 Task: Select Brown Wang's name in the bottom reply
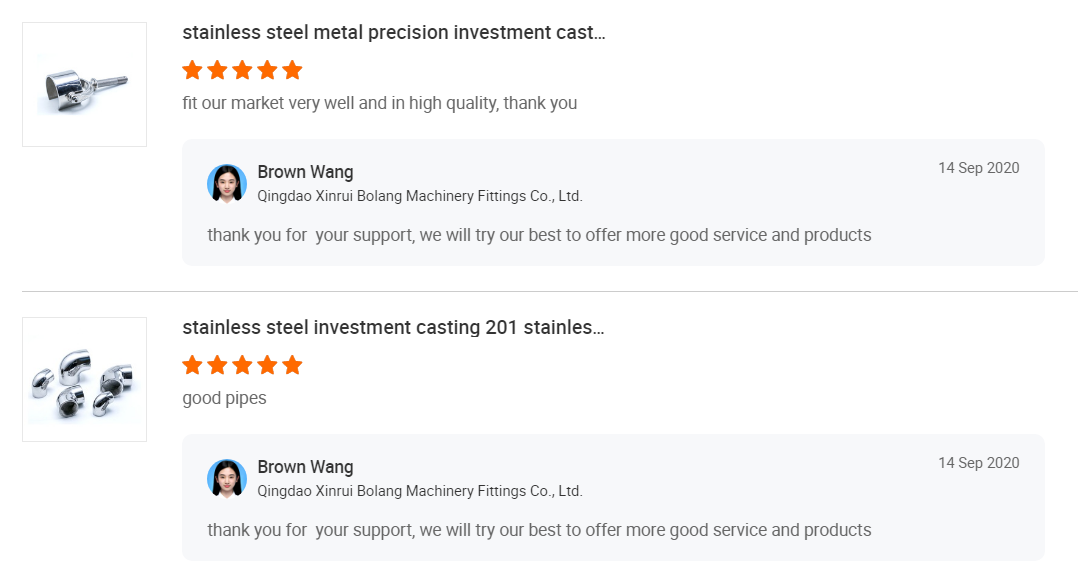pyautogui.click(x=305, y=467)
